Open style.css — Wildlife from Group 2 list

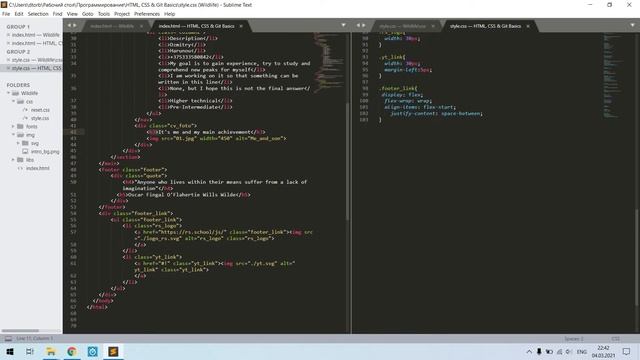point(37,60)
